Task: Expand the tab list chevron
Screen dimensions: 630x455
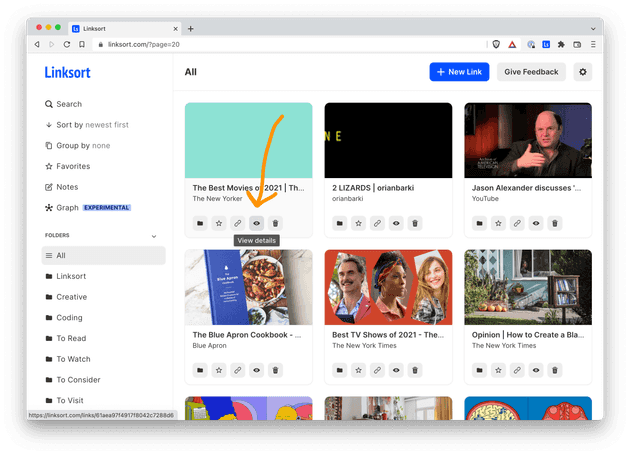Action: point(593,29)
